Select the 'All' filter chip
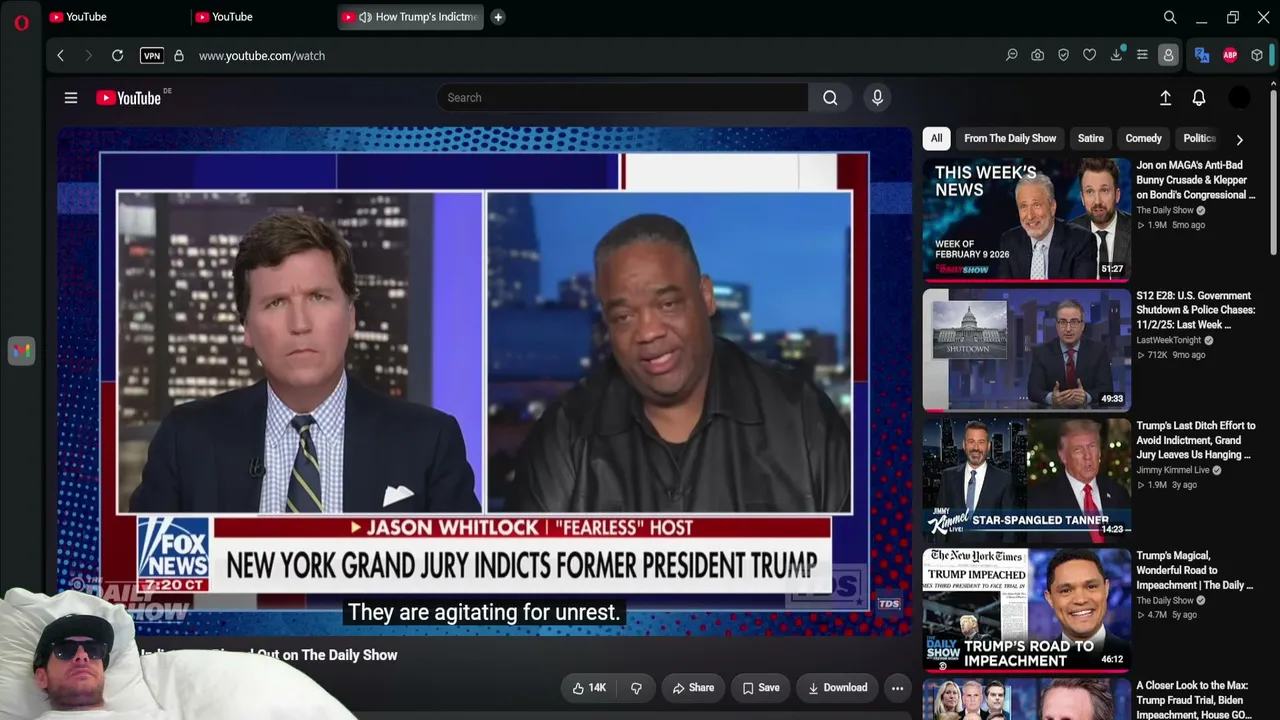The width and height of the screenshot is (1280, 720). click(x=936, y=139)
